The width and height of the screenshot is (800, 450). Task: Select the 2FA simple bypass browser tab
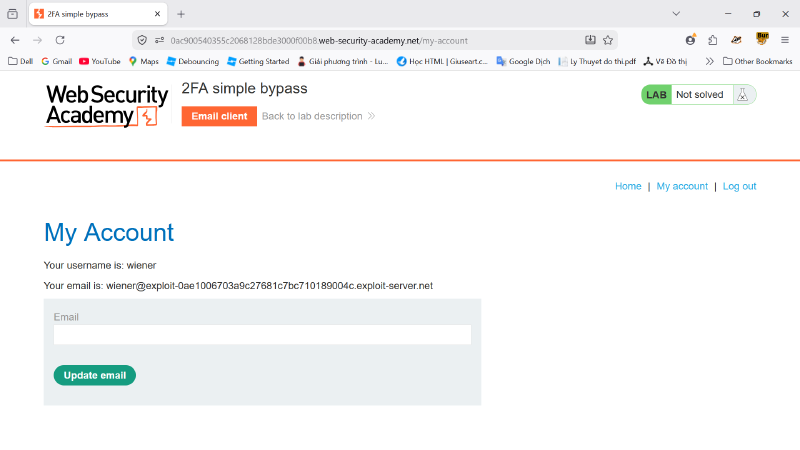pyautogui.click(x=98, y=14)
